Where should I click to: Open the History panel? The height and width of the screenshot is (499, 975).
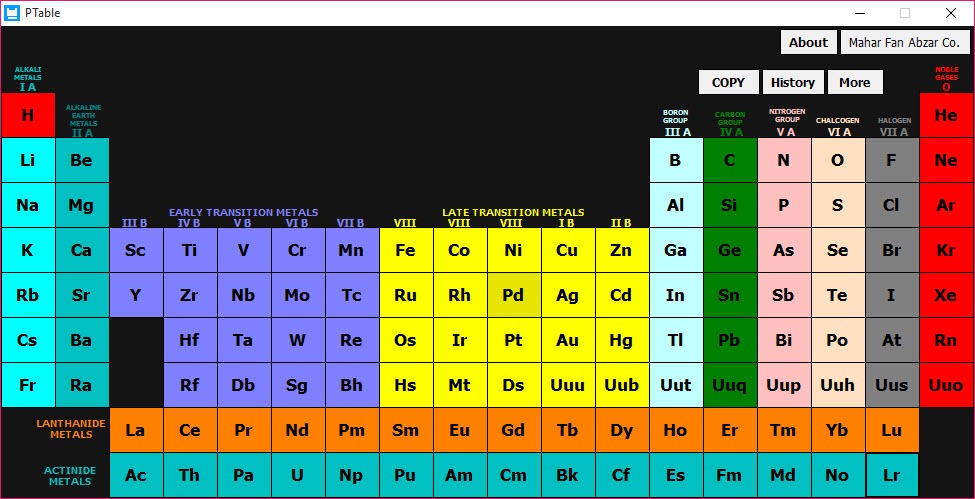(793, 82)
